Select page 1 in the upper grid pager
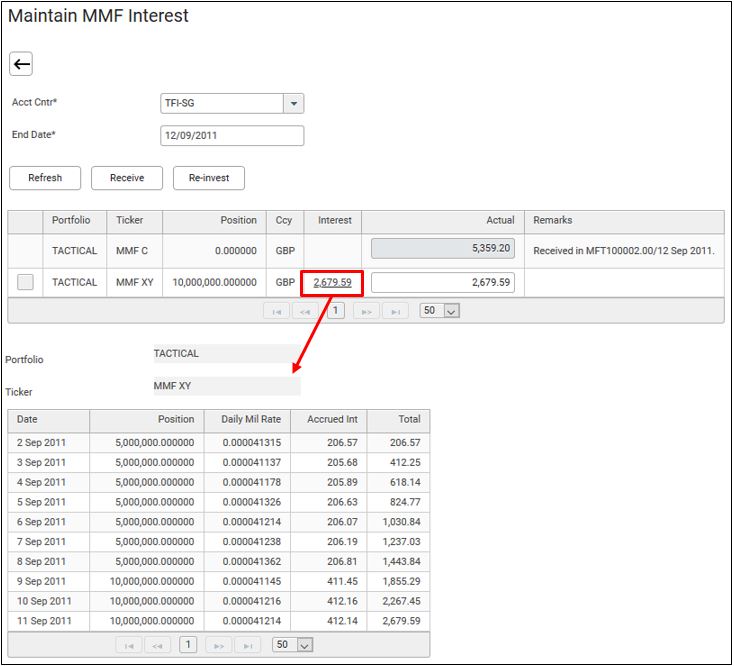This screenshot has height=666, width=734. (336, 311)
